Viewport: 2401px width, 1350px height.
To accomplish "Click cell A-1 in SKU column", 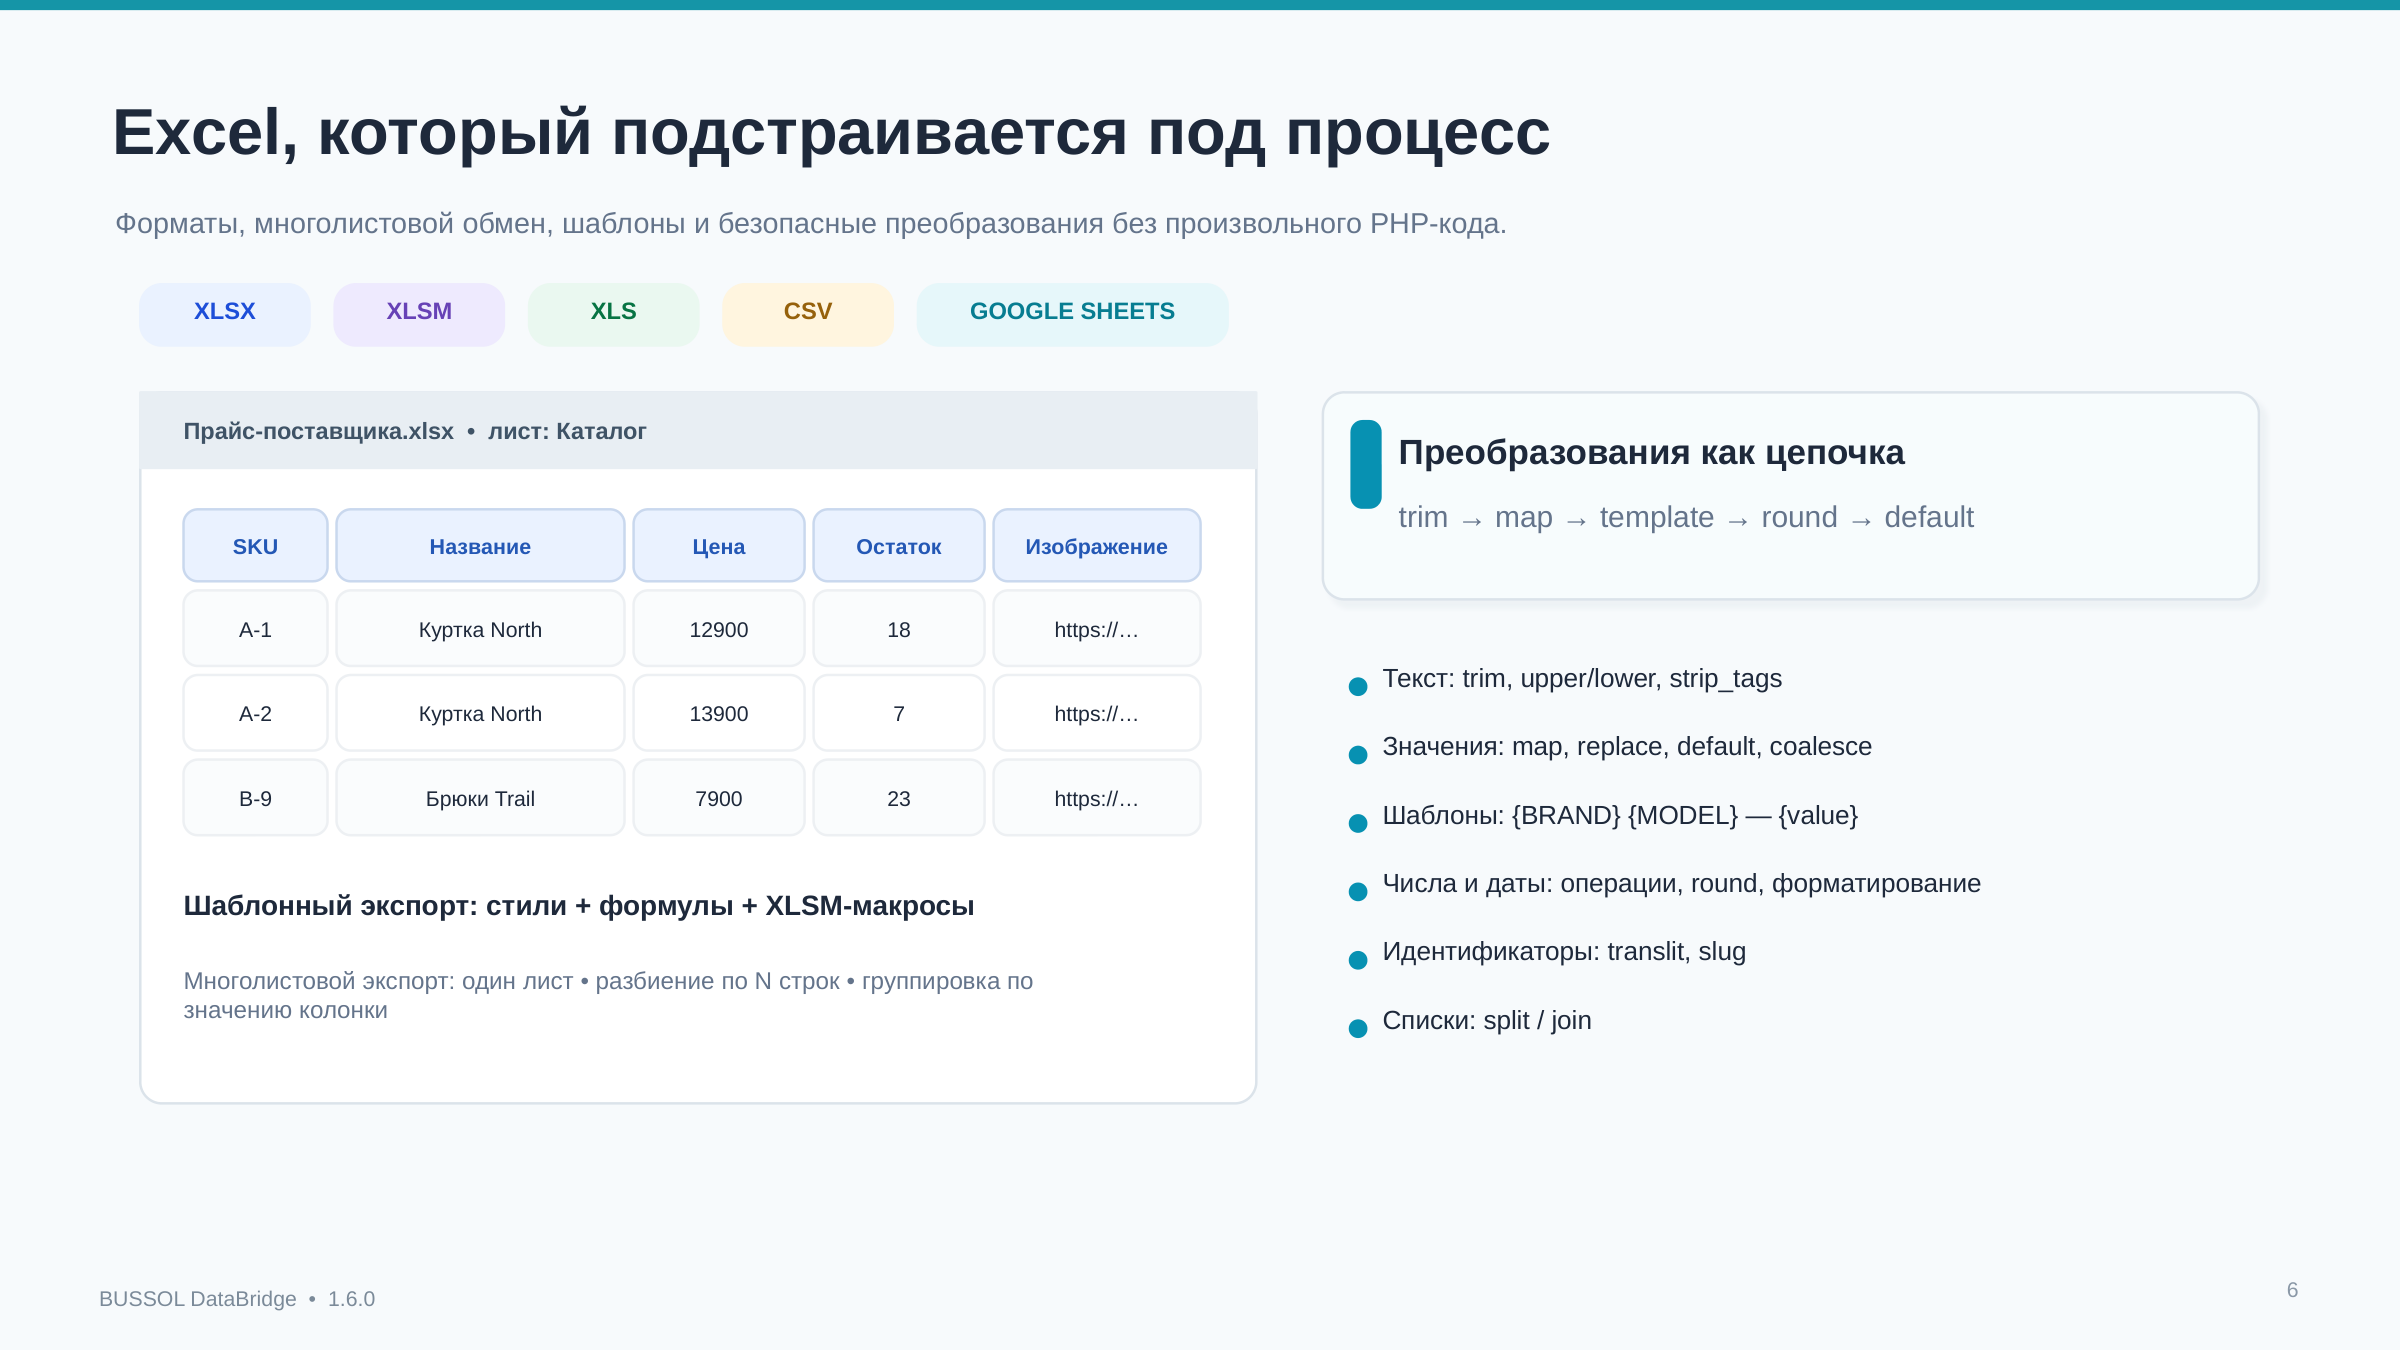I will point(255,629).
